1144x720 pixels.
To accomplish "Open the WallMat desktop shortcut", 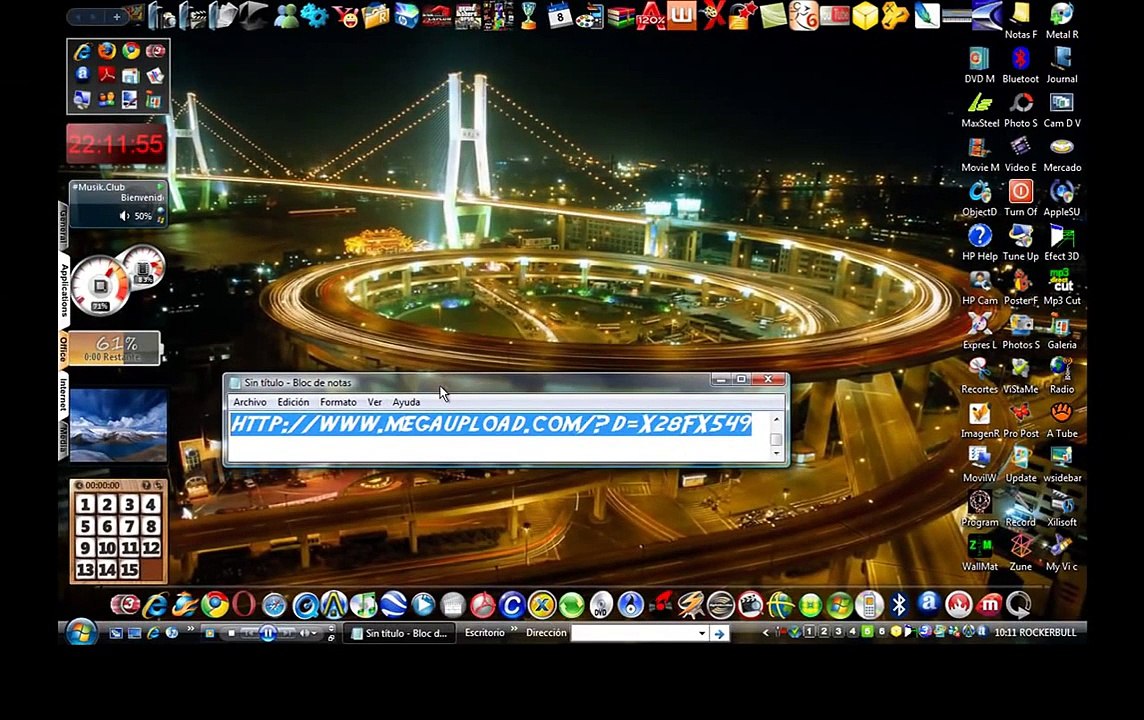I will click(x=979, y=553).
